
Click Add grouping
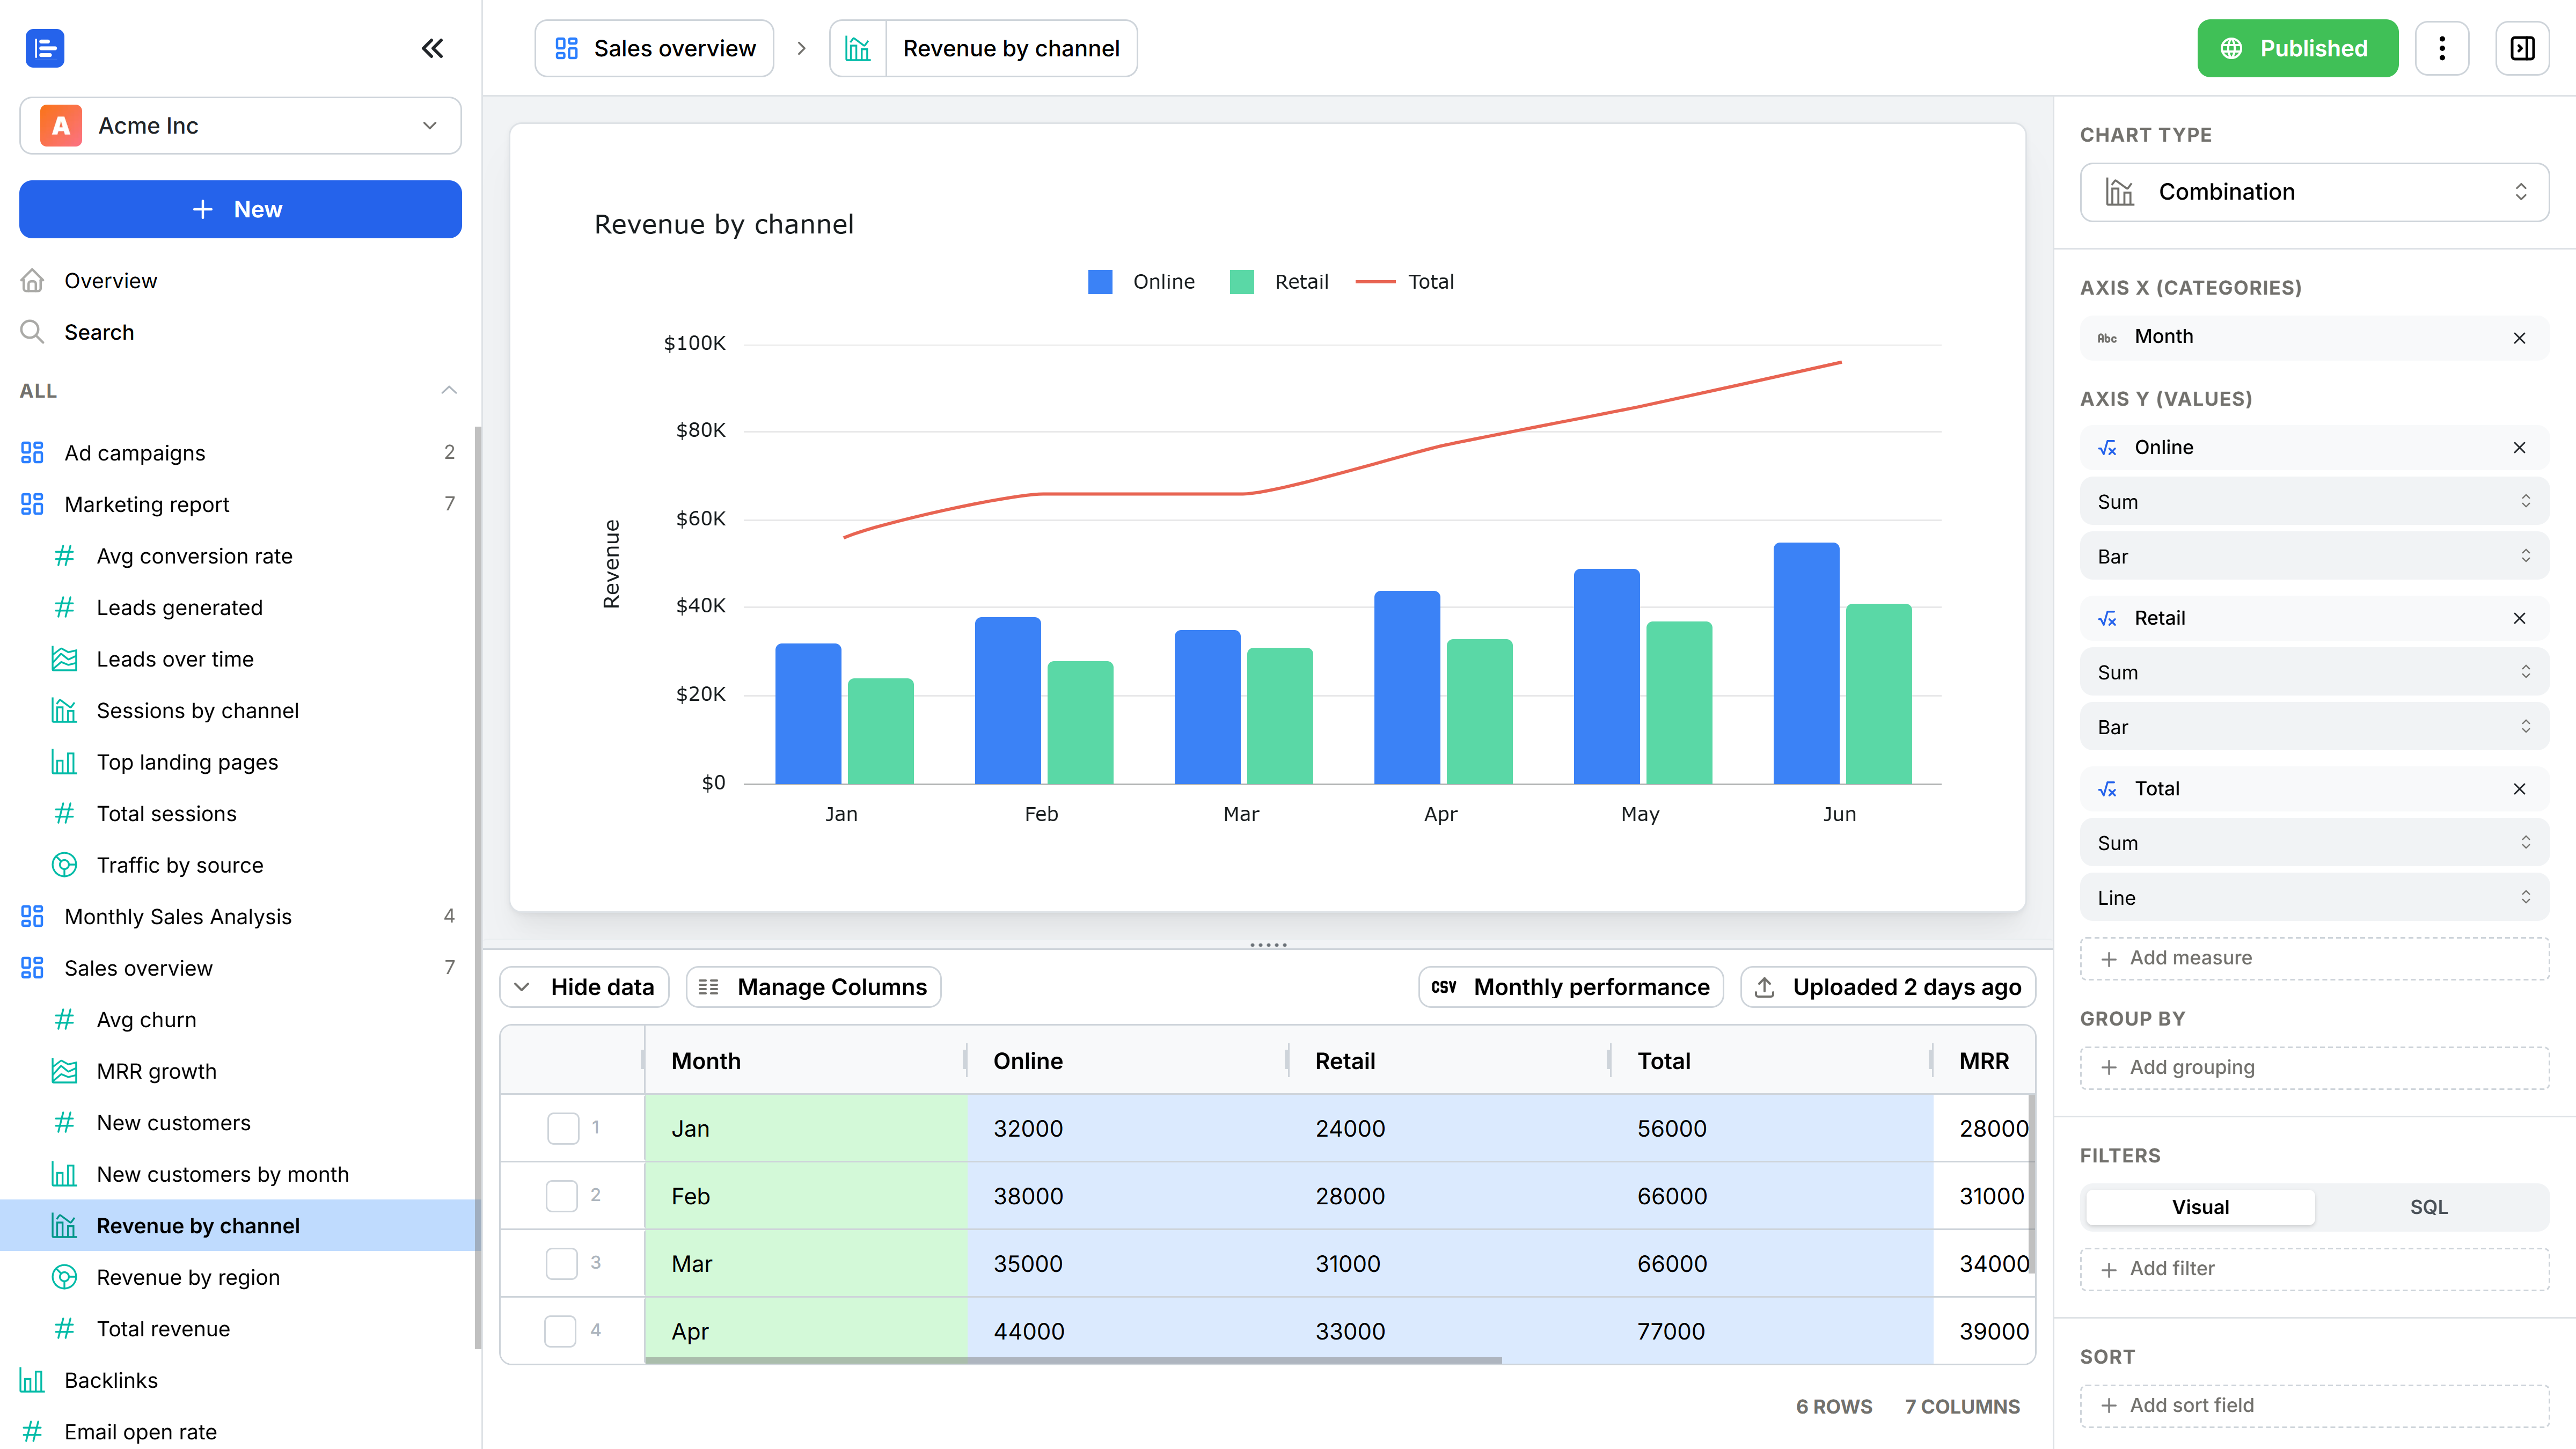pyautogui.click(x=2314, y=1068)
